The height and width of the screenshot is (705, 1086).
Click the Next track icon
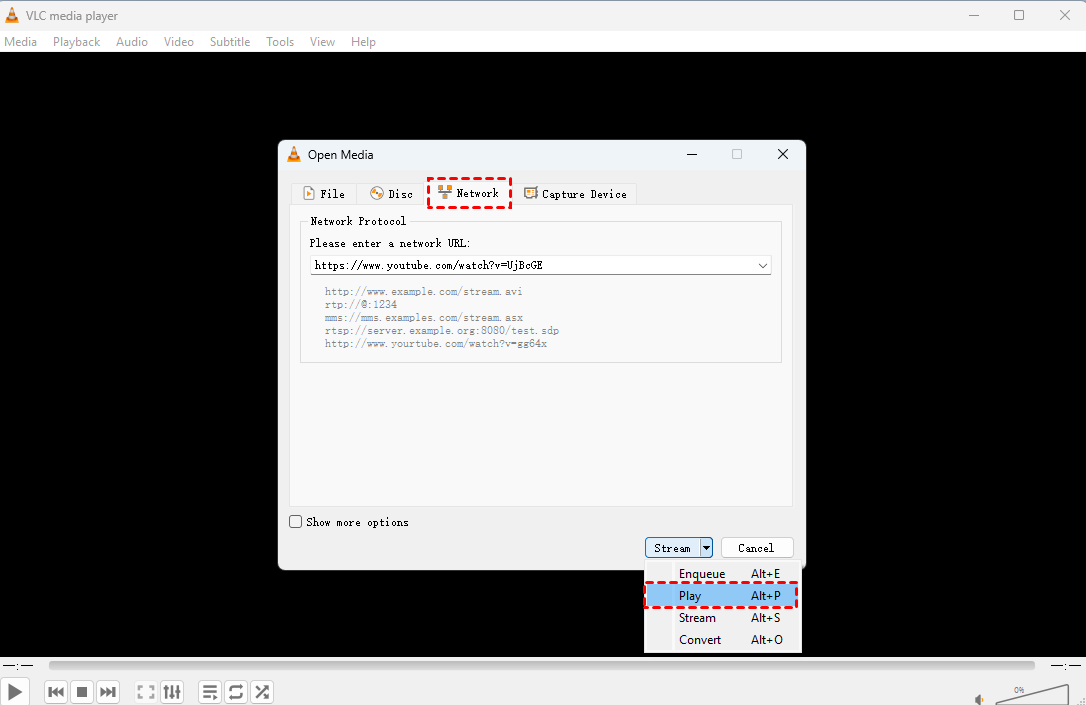click(108, 691)
